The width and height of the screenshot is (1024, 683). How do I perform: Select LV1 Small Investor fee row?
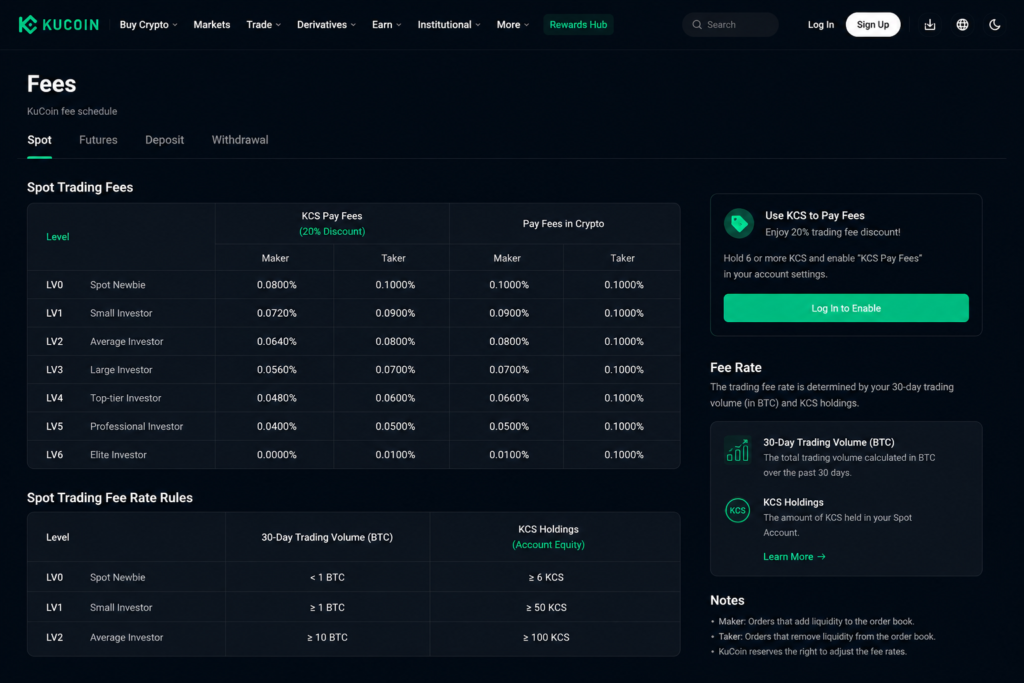pyautogui.click(x=353, y=313)
